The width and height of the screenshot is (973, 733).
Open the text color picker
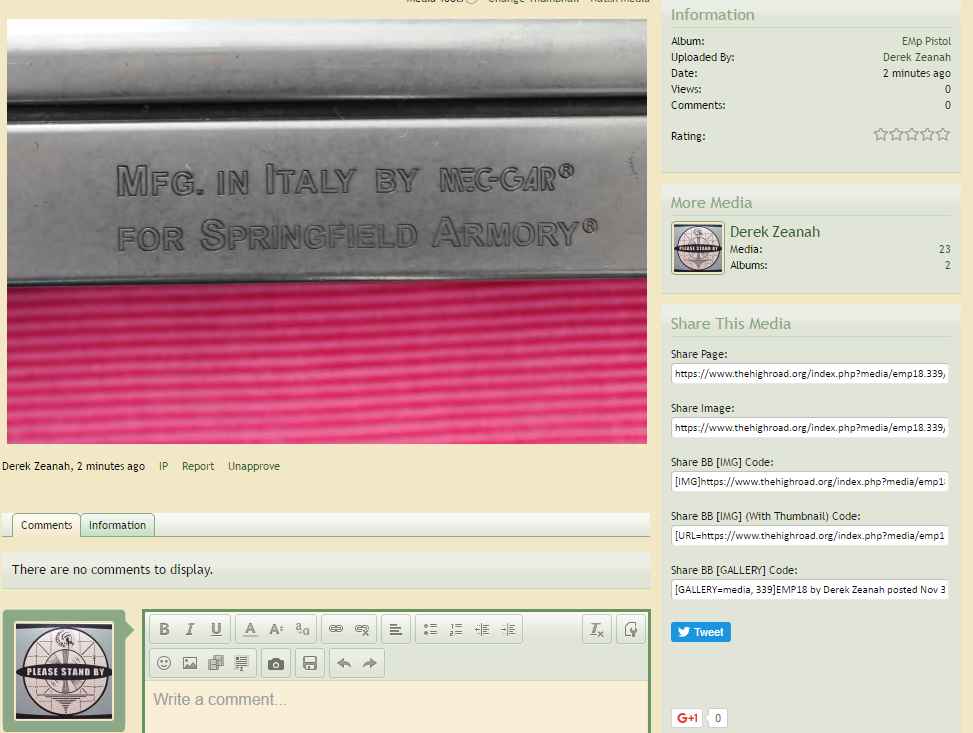[x=250, y=629]
